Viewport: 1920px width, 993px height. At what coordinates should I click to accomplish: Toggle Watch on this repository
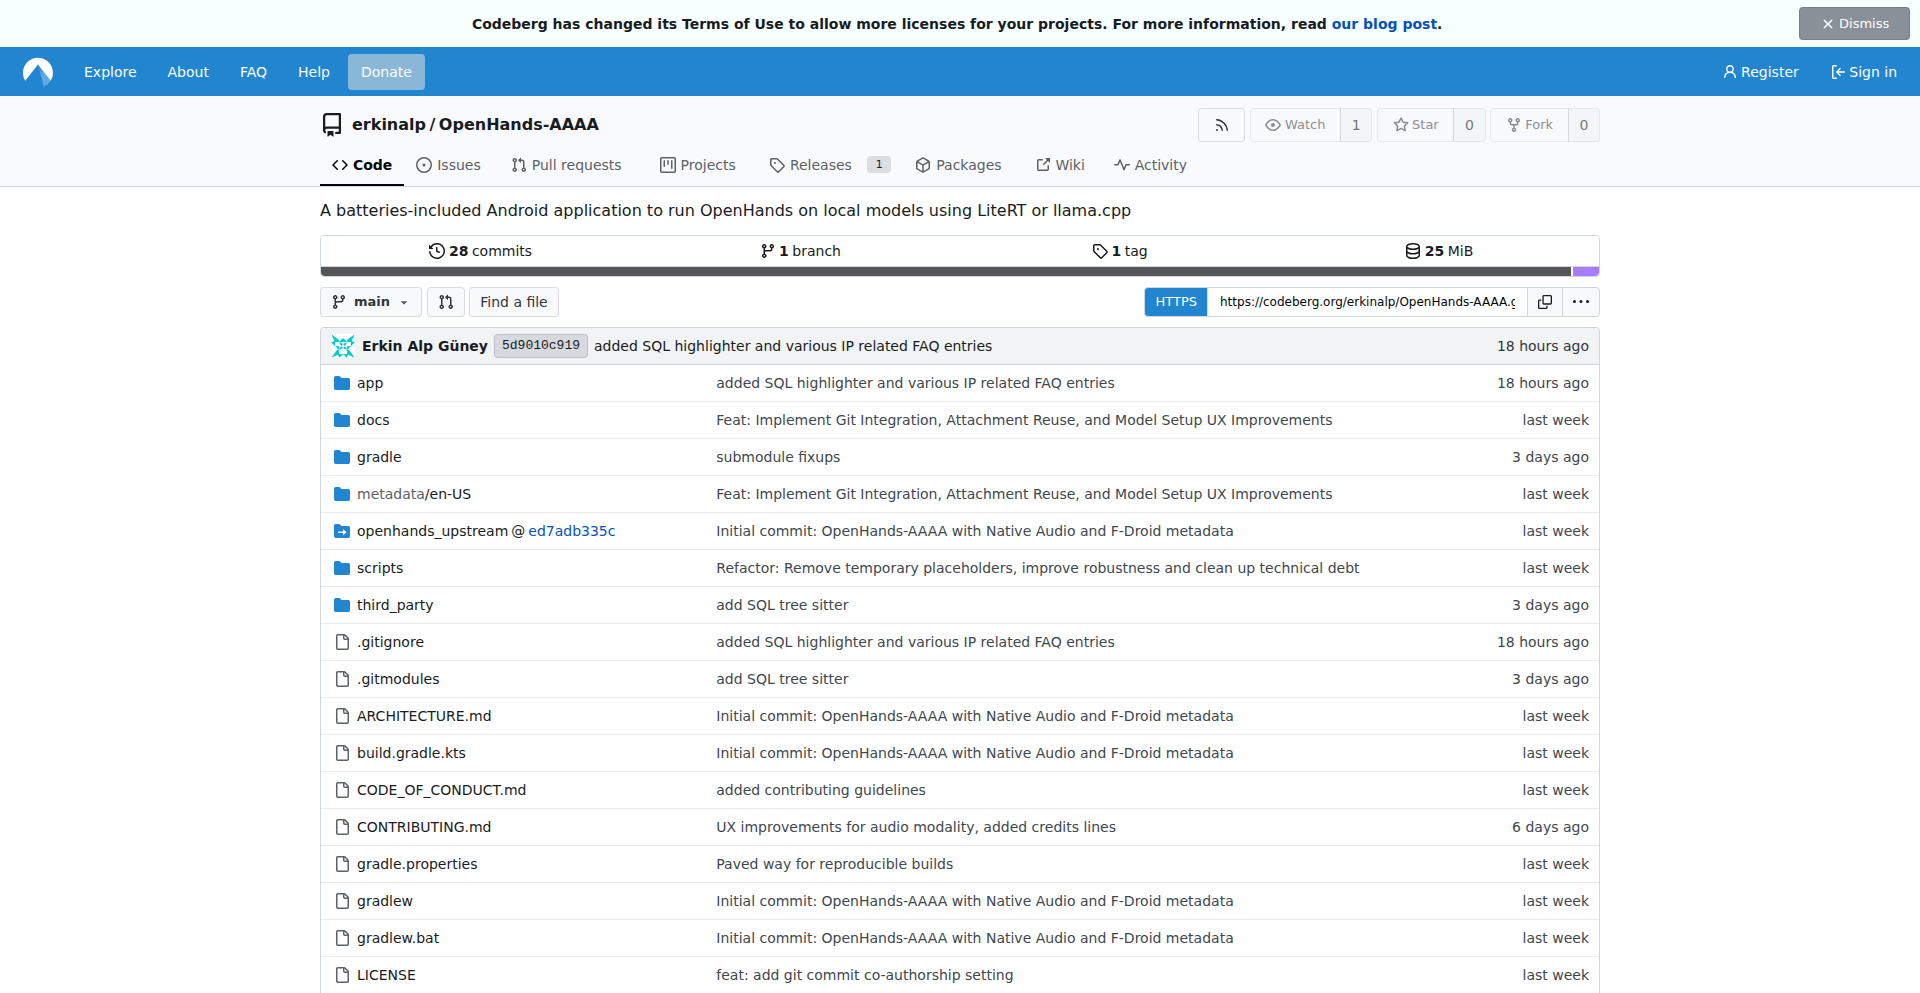click(x=1295, y=125)
